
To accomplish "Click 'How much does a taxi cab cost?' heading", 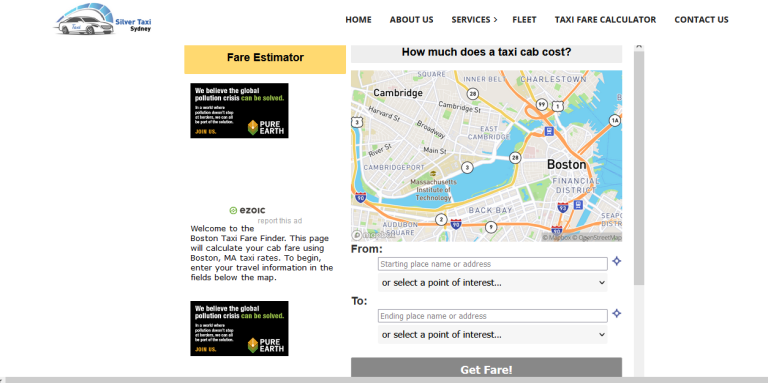I will (486, 52).
